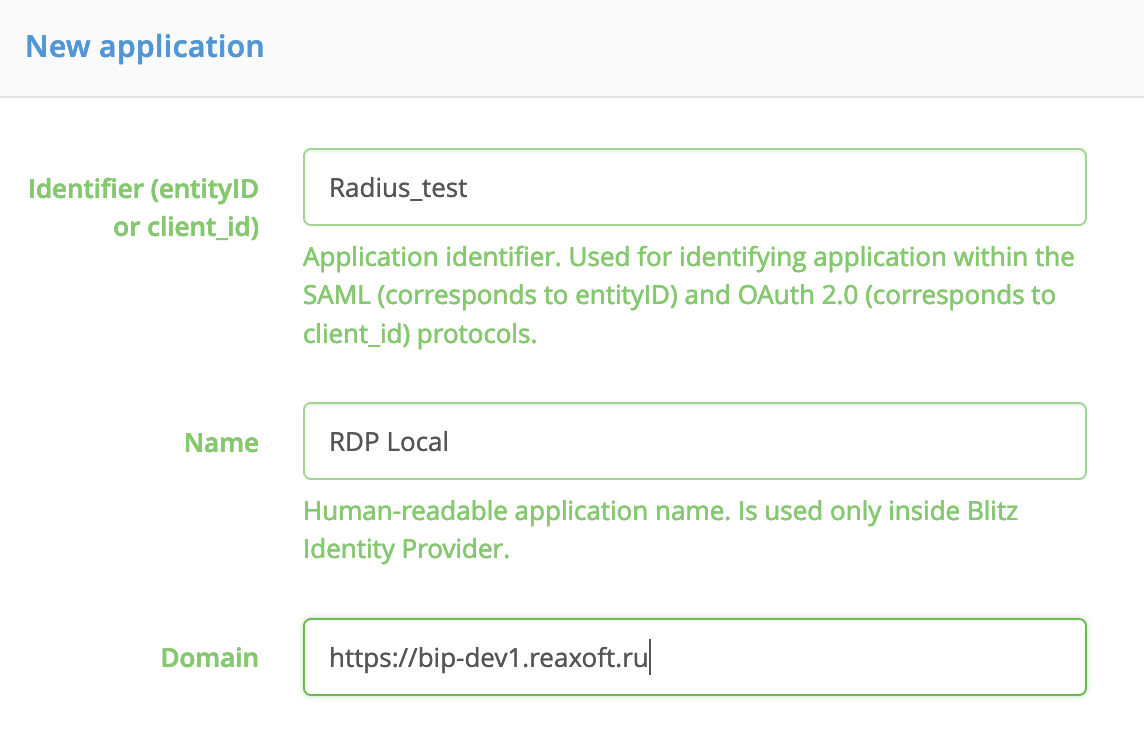
Task: Click empty right end of Identifier field
Action: [x=1000, y=187]
